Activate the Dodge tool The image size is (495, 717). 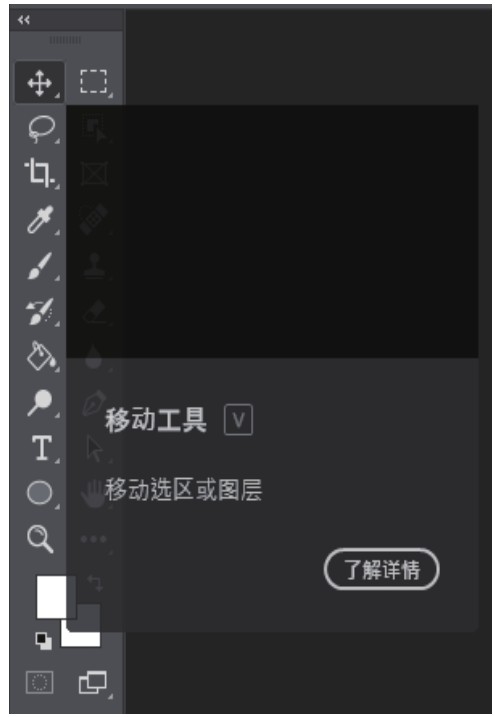click(x=40, y=402)
